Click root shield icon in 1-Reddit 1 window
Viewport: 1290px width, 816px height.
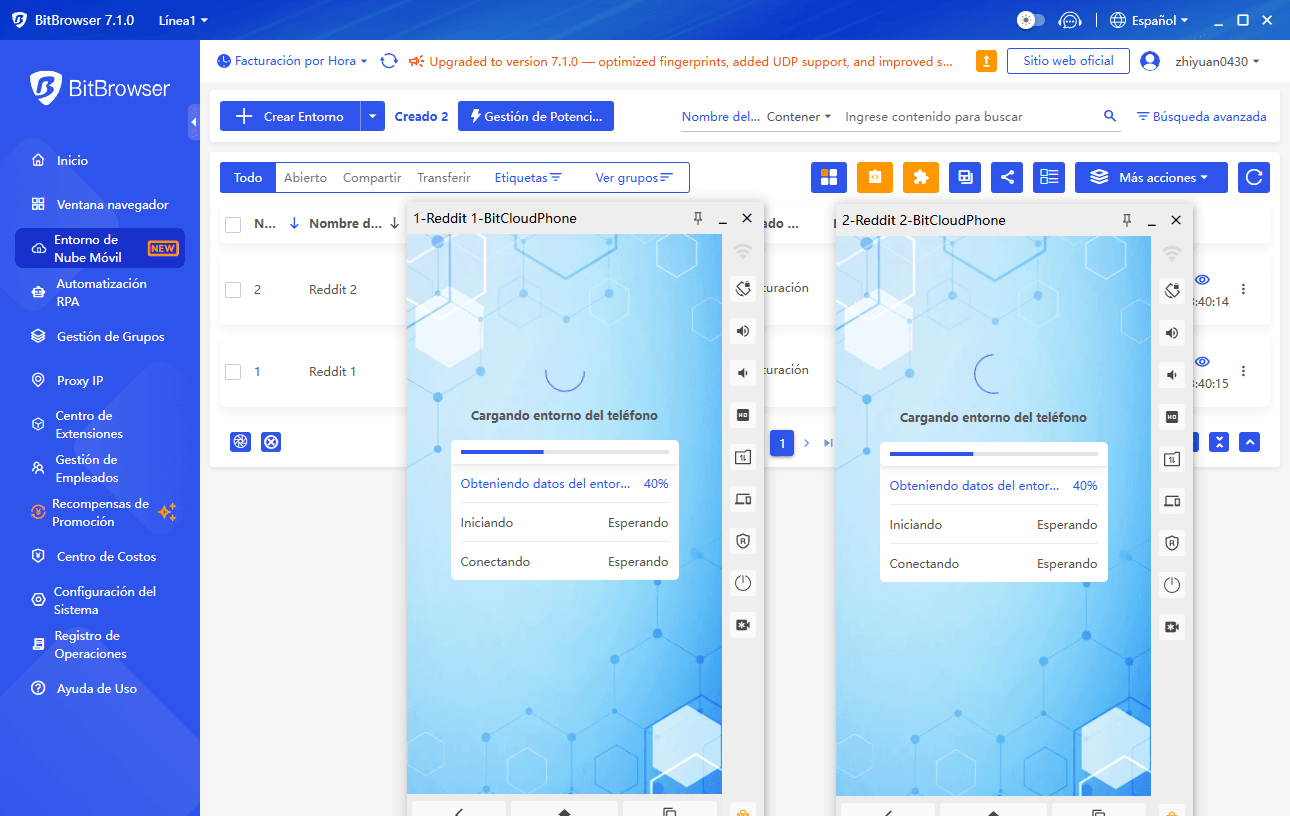pos(742,541)
